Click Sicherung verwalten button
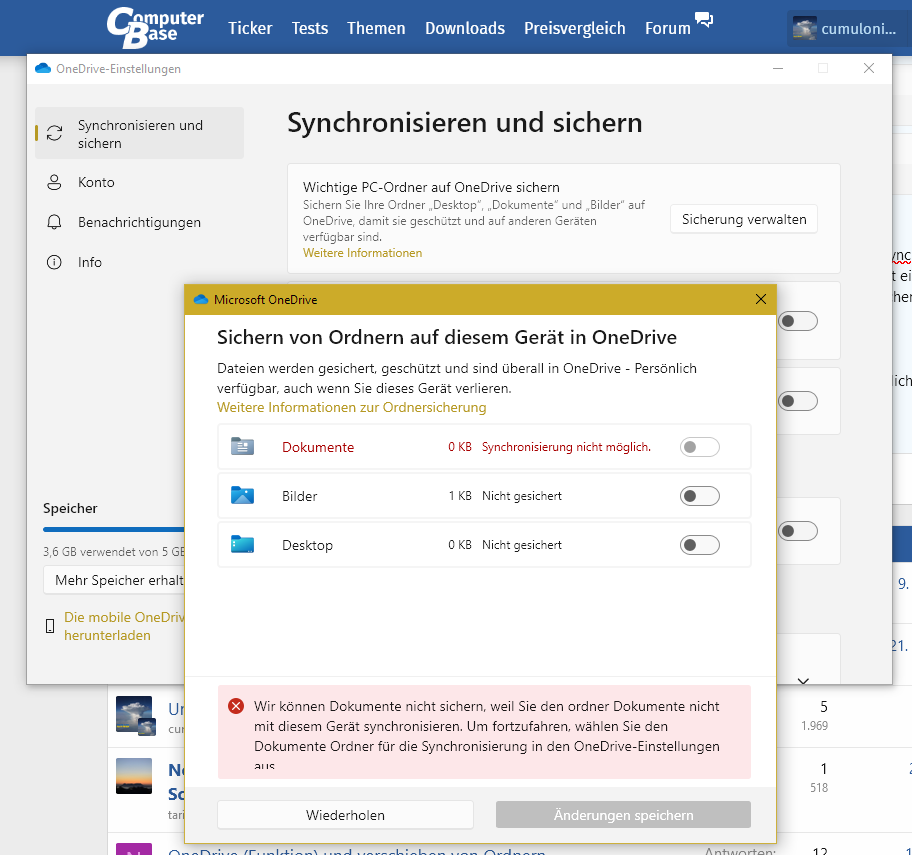Screen dimensions: 912x855 tap(744, 219)
